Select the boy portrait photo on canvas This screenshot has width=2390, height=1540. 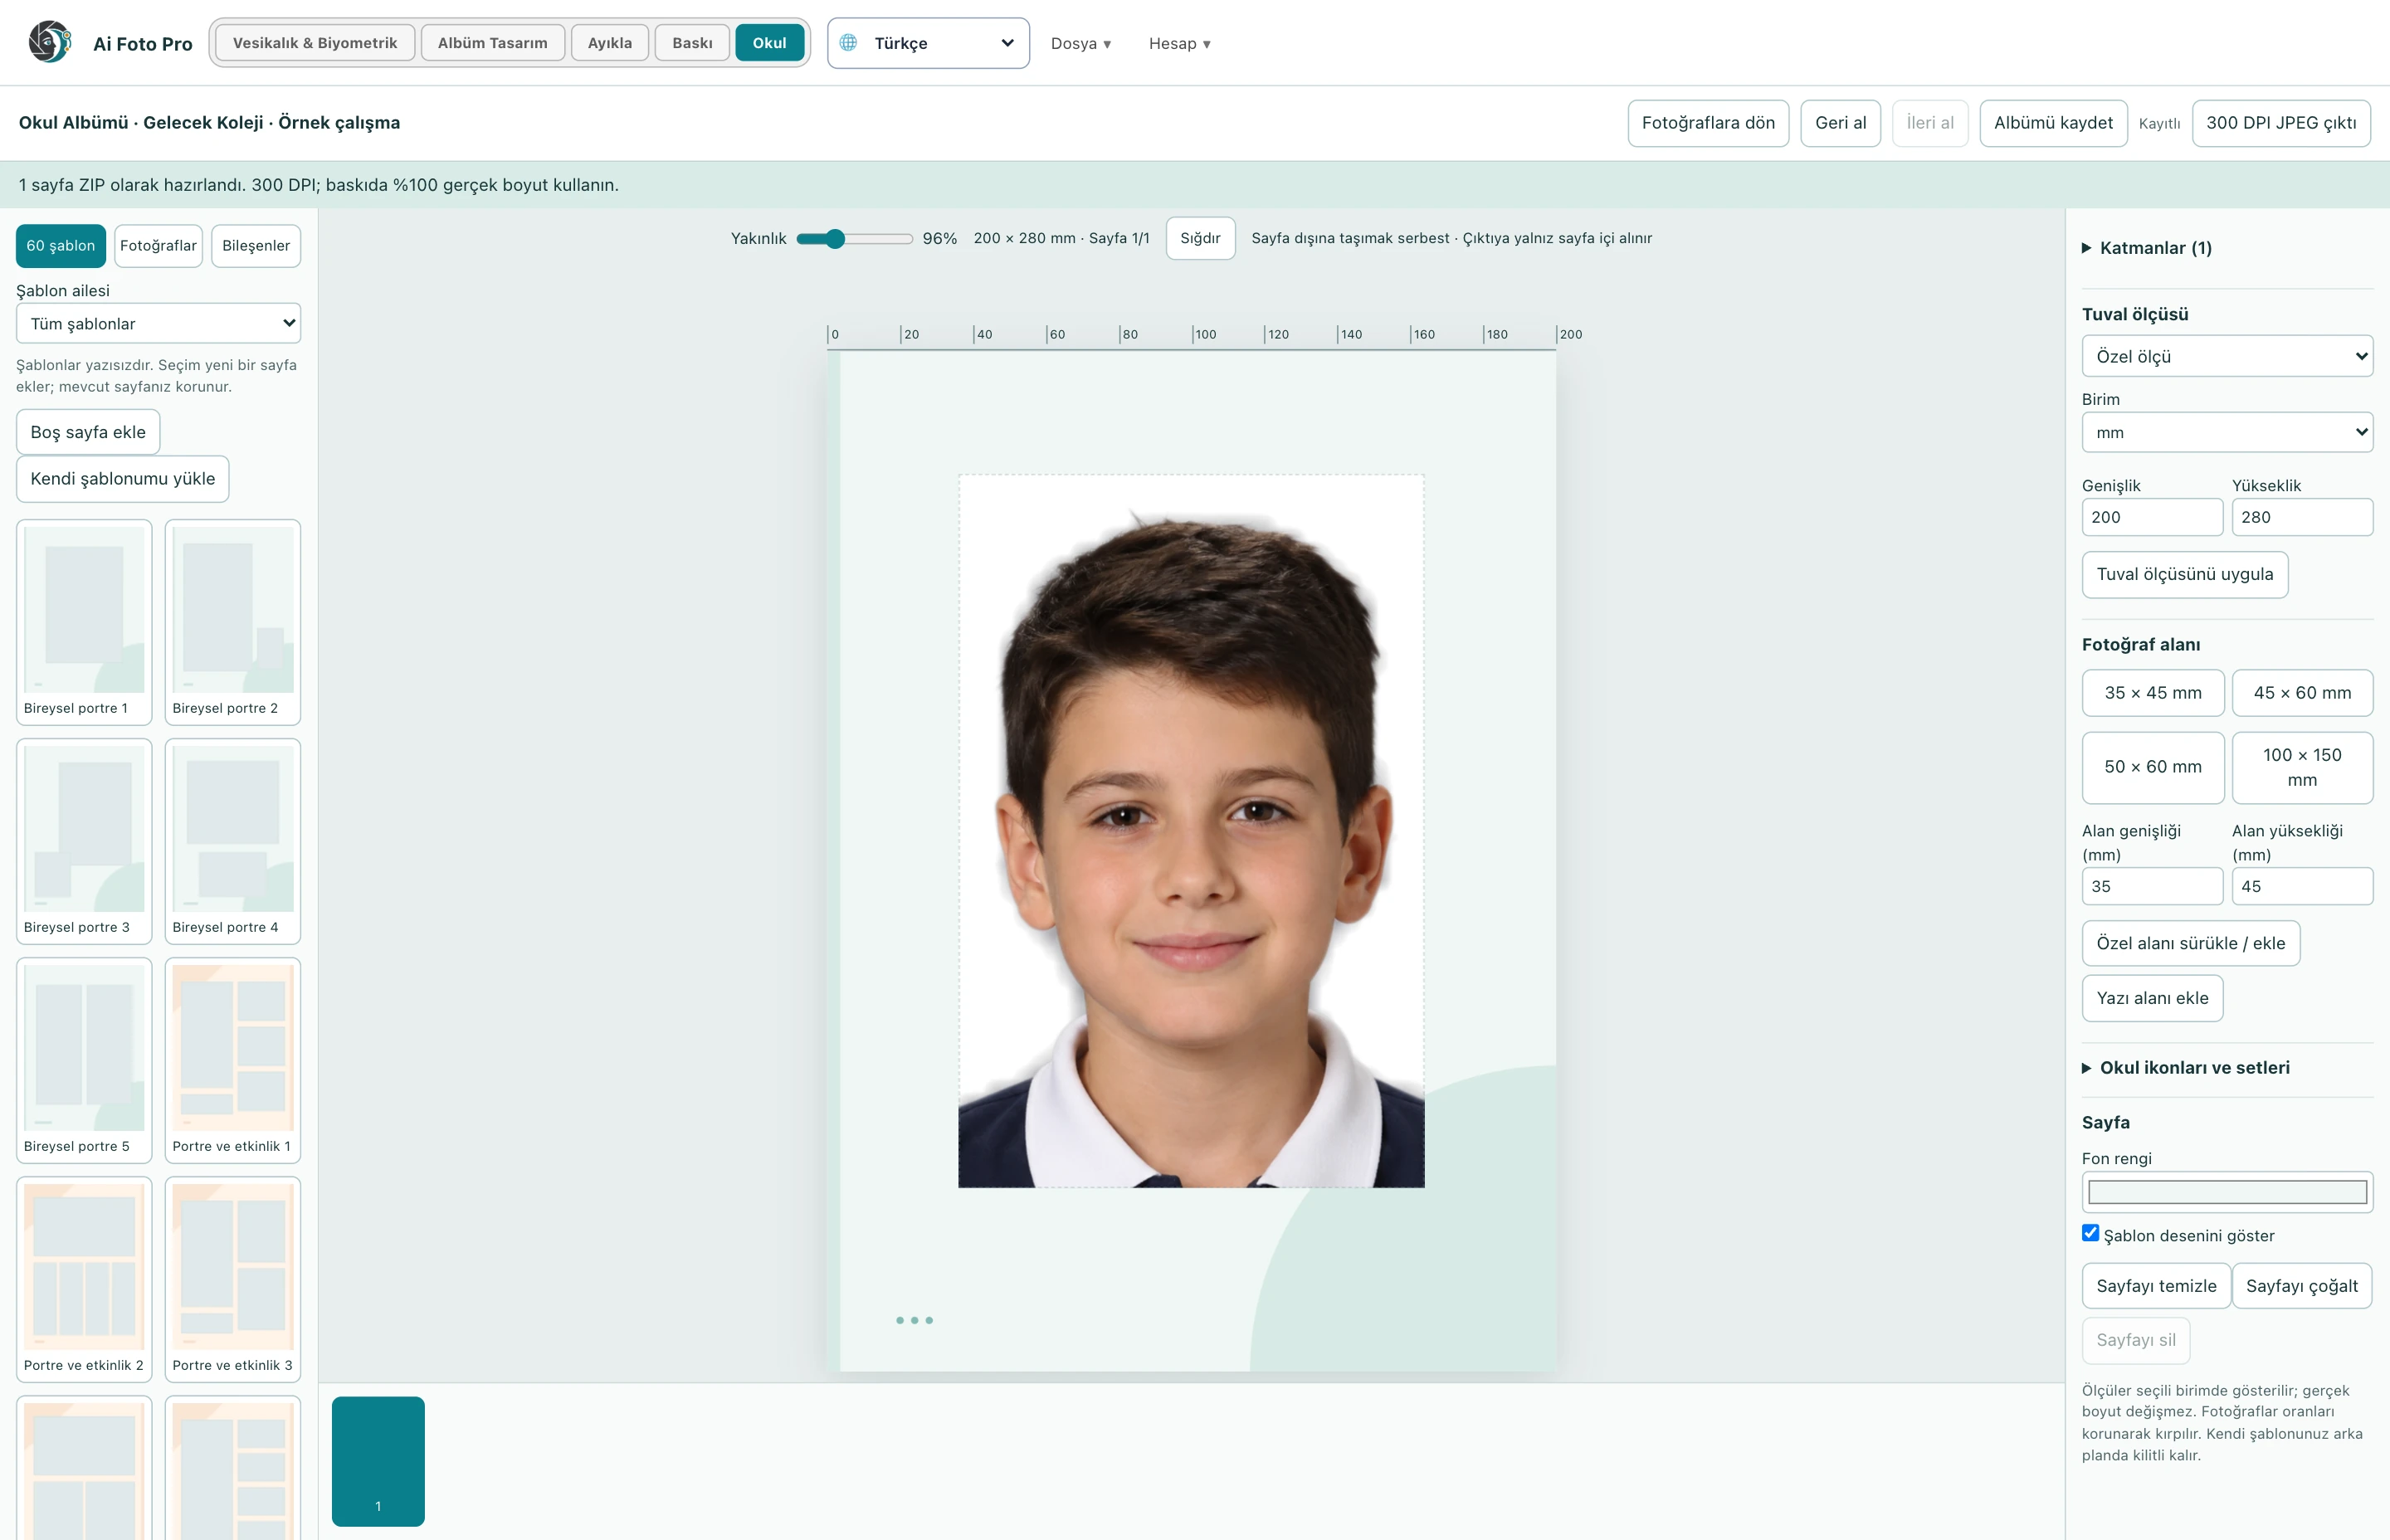pos(1191,831)
